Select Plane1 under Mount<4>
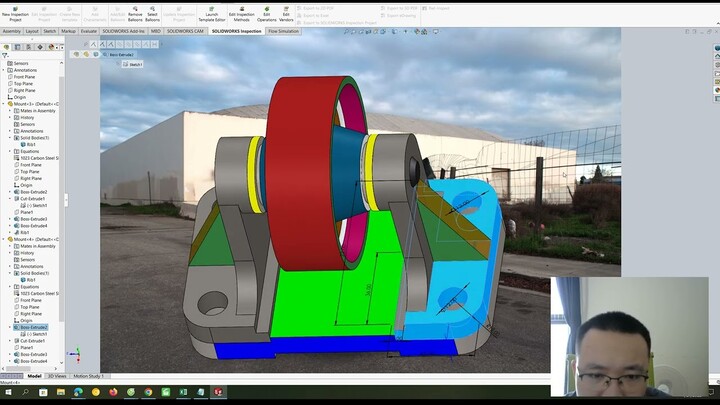The width and height of the screenshot is (720, 405). pos(23,348)
